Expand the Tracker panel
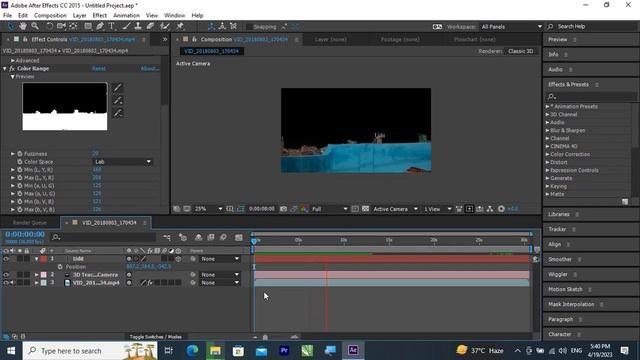 [x=557, y=229]
